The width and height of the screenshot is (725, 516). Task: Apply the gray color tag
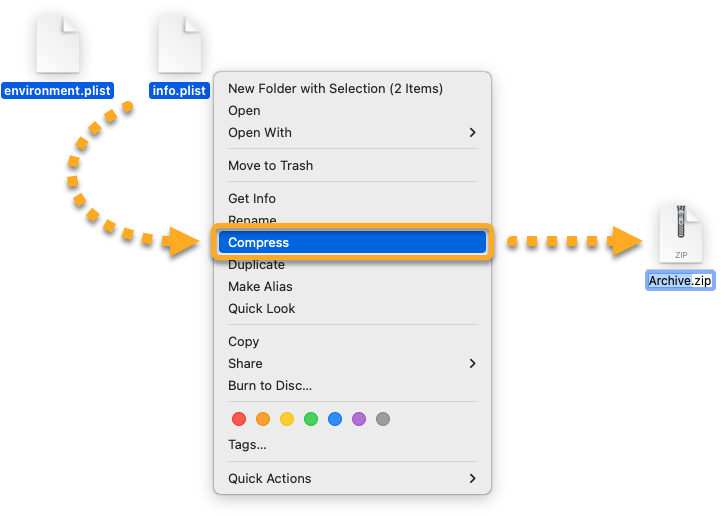383,419
